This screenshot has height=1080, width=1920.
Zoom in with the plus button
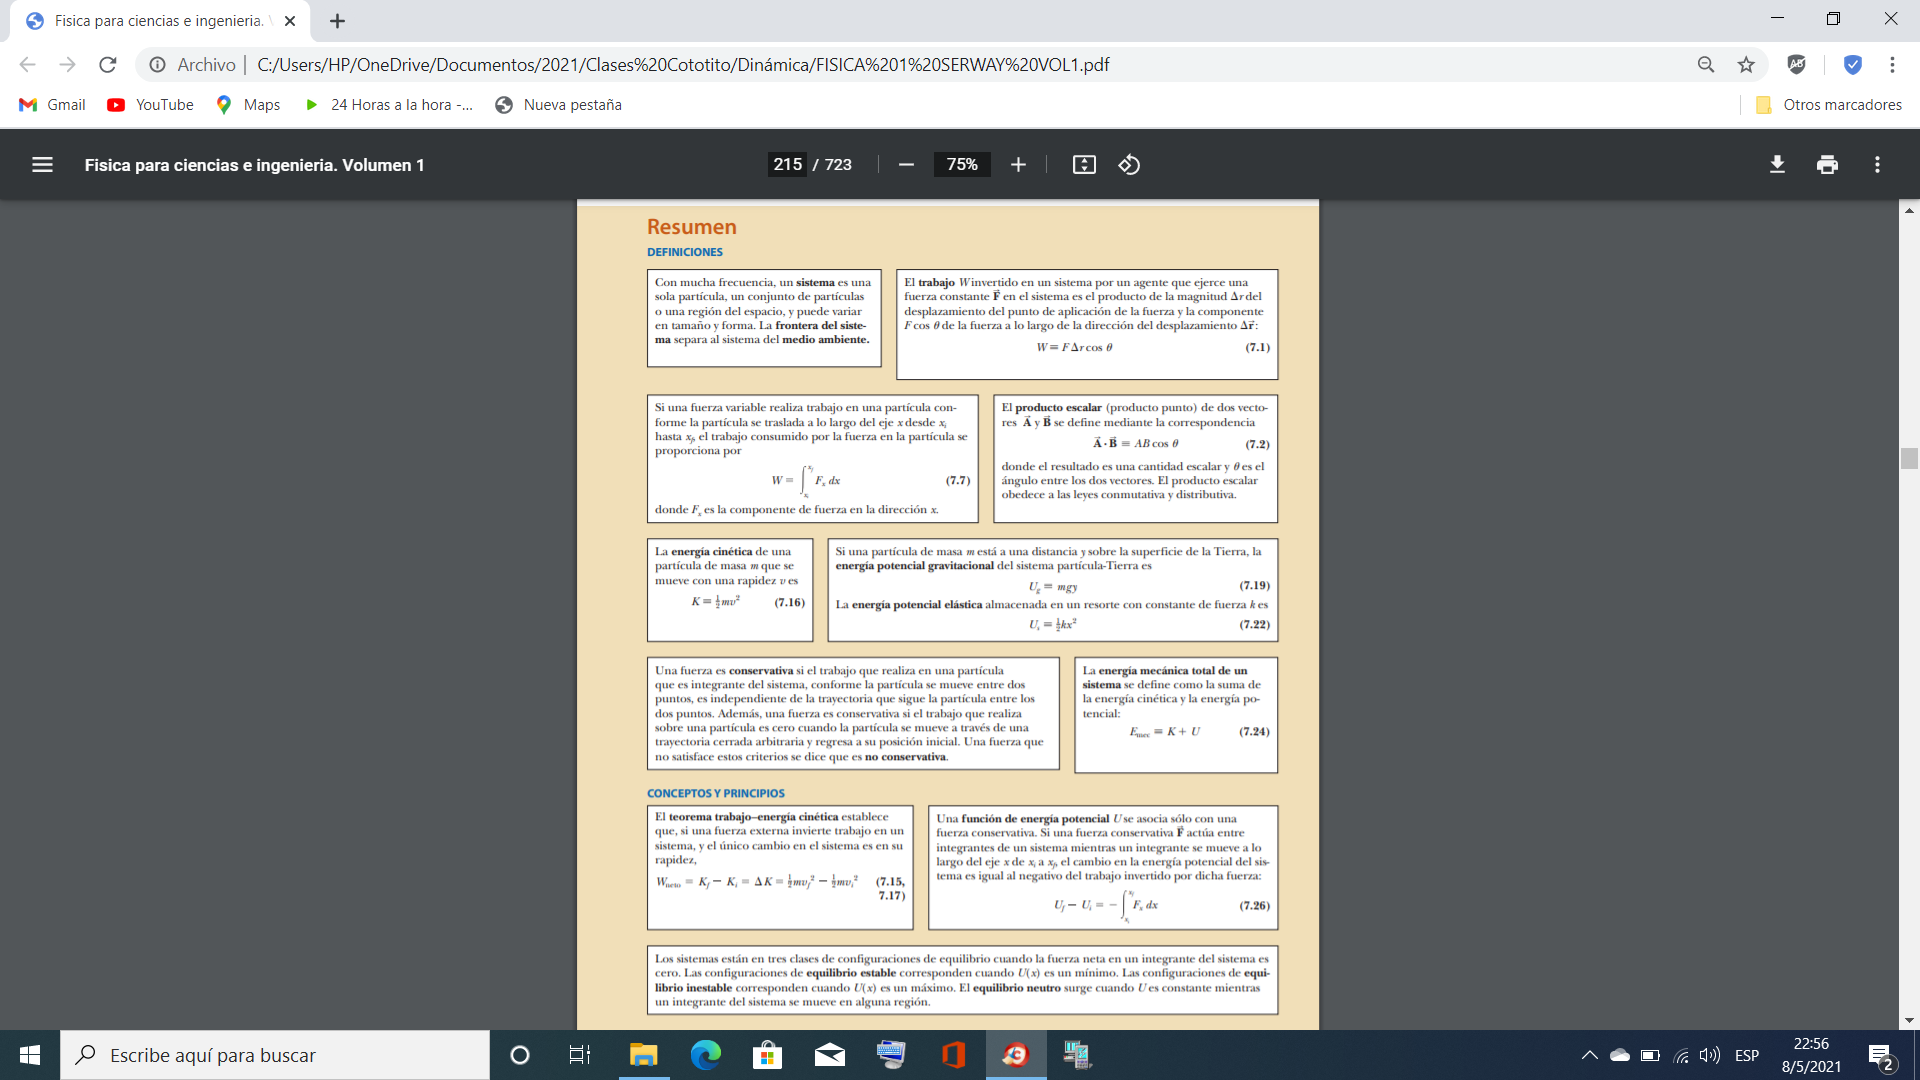coord(1018,165)
